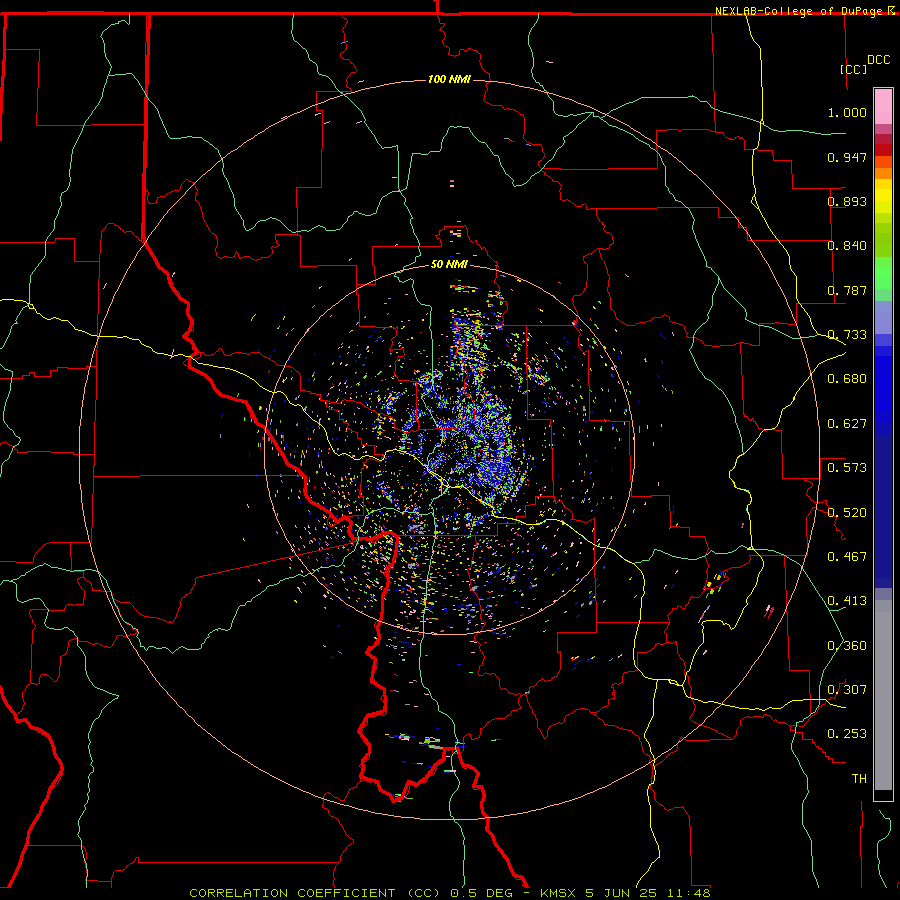Viewport: 900px width, 900px height.
Task: Click the 0.733 scale value
Action: (847, 335)
